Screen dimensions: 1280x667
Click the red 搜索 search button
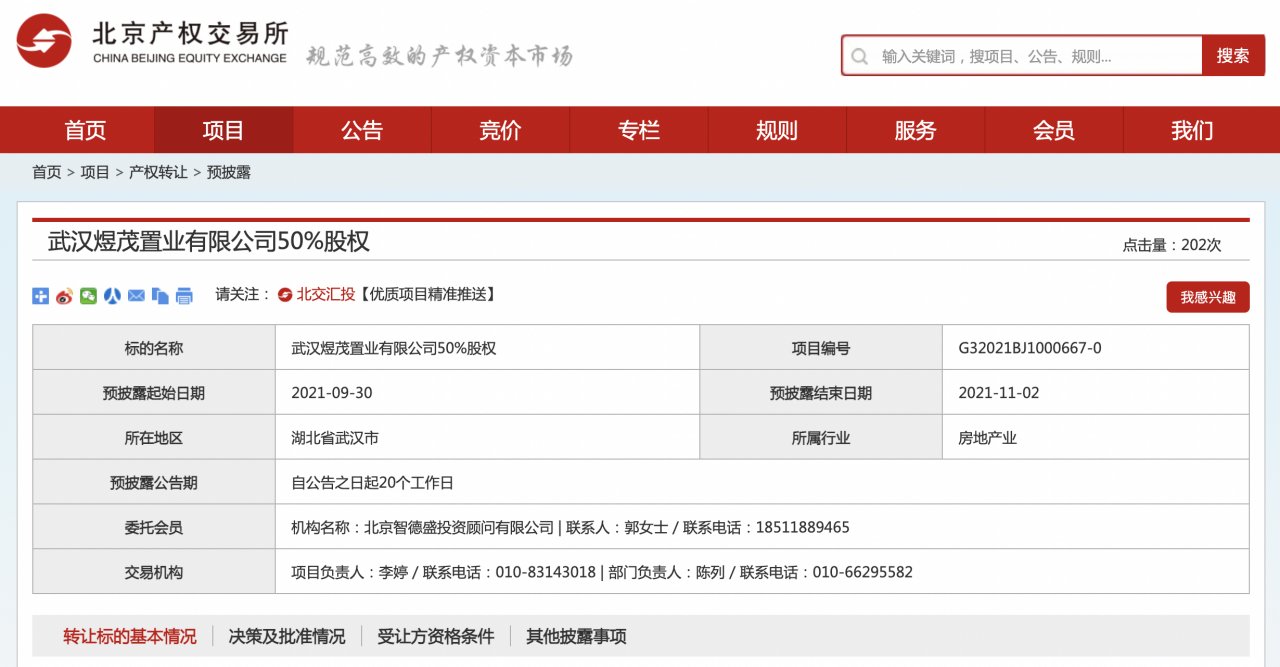coord(1233,56)
